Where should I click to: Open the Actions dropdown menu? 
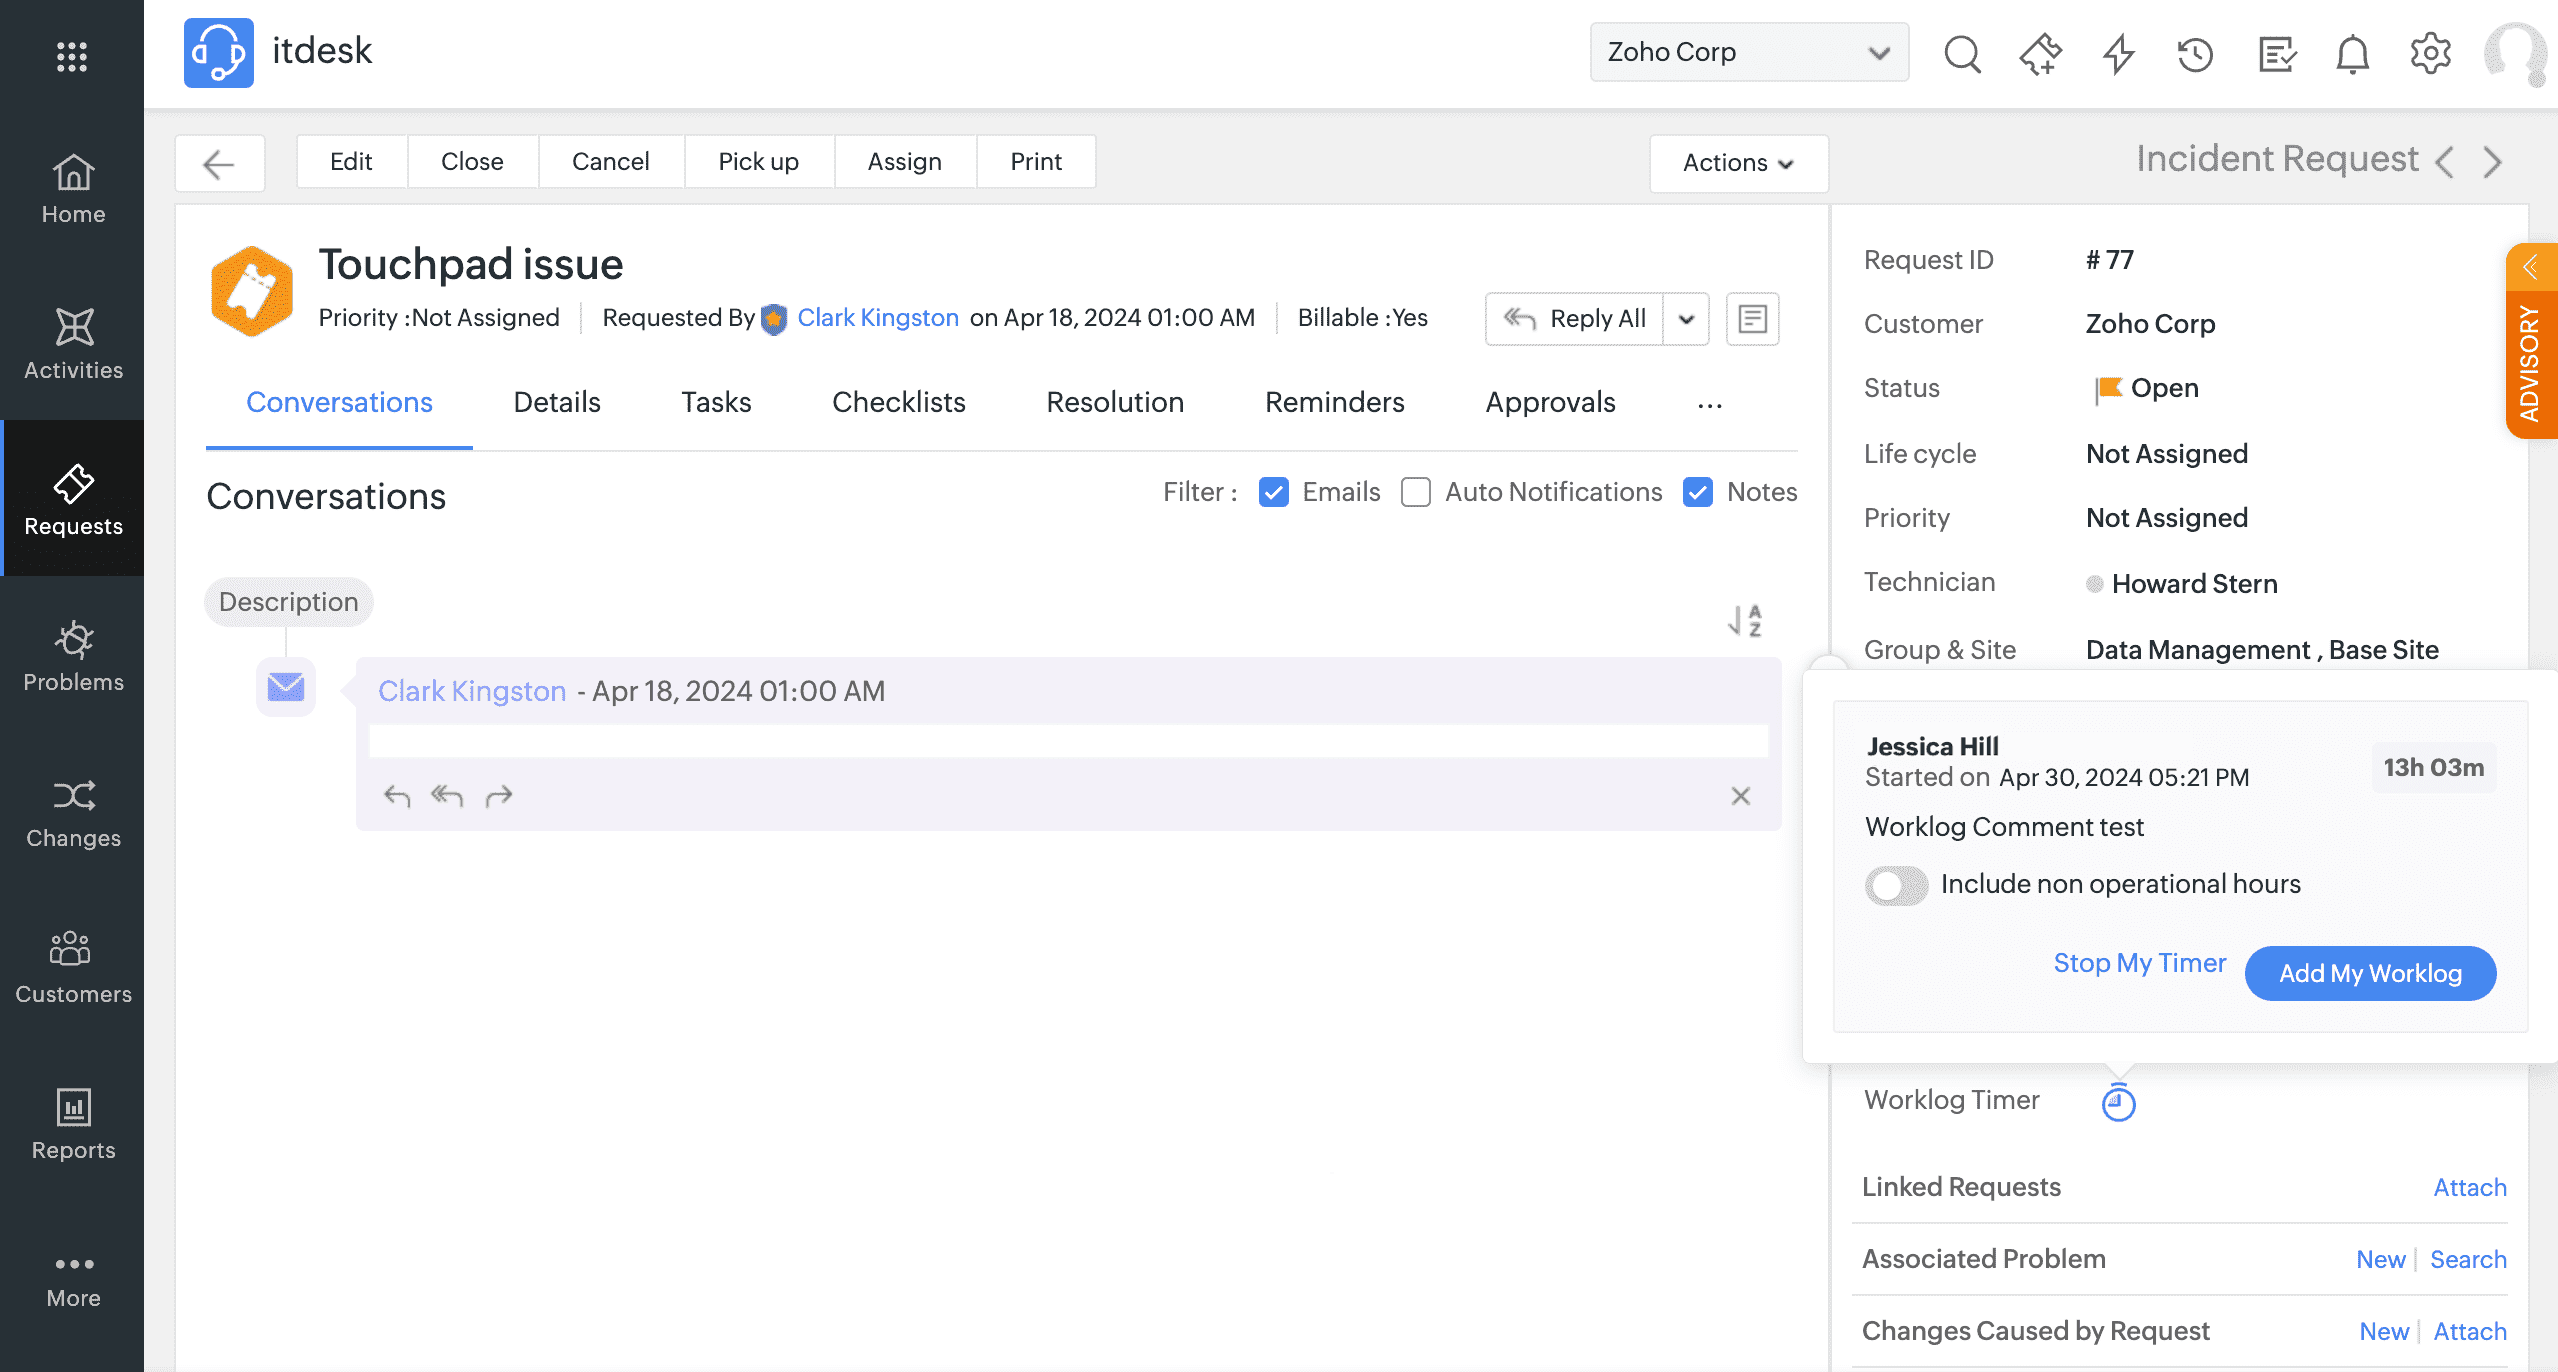(1738, 163)
